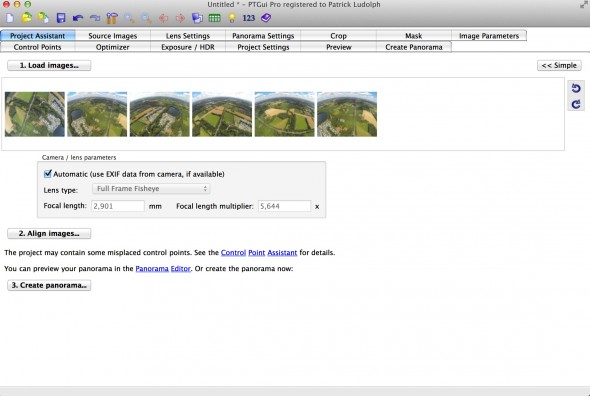Switch to Simple mode
590x396 pixels.
(559, 65)
